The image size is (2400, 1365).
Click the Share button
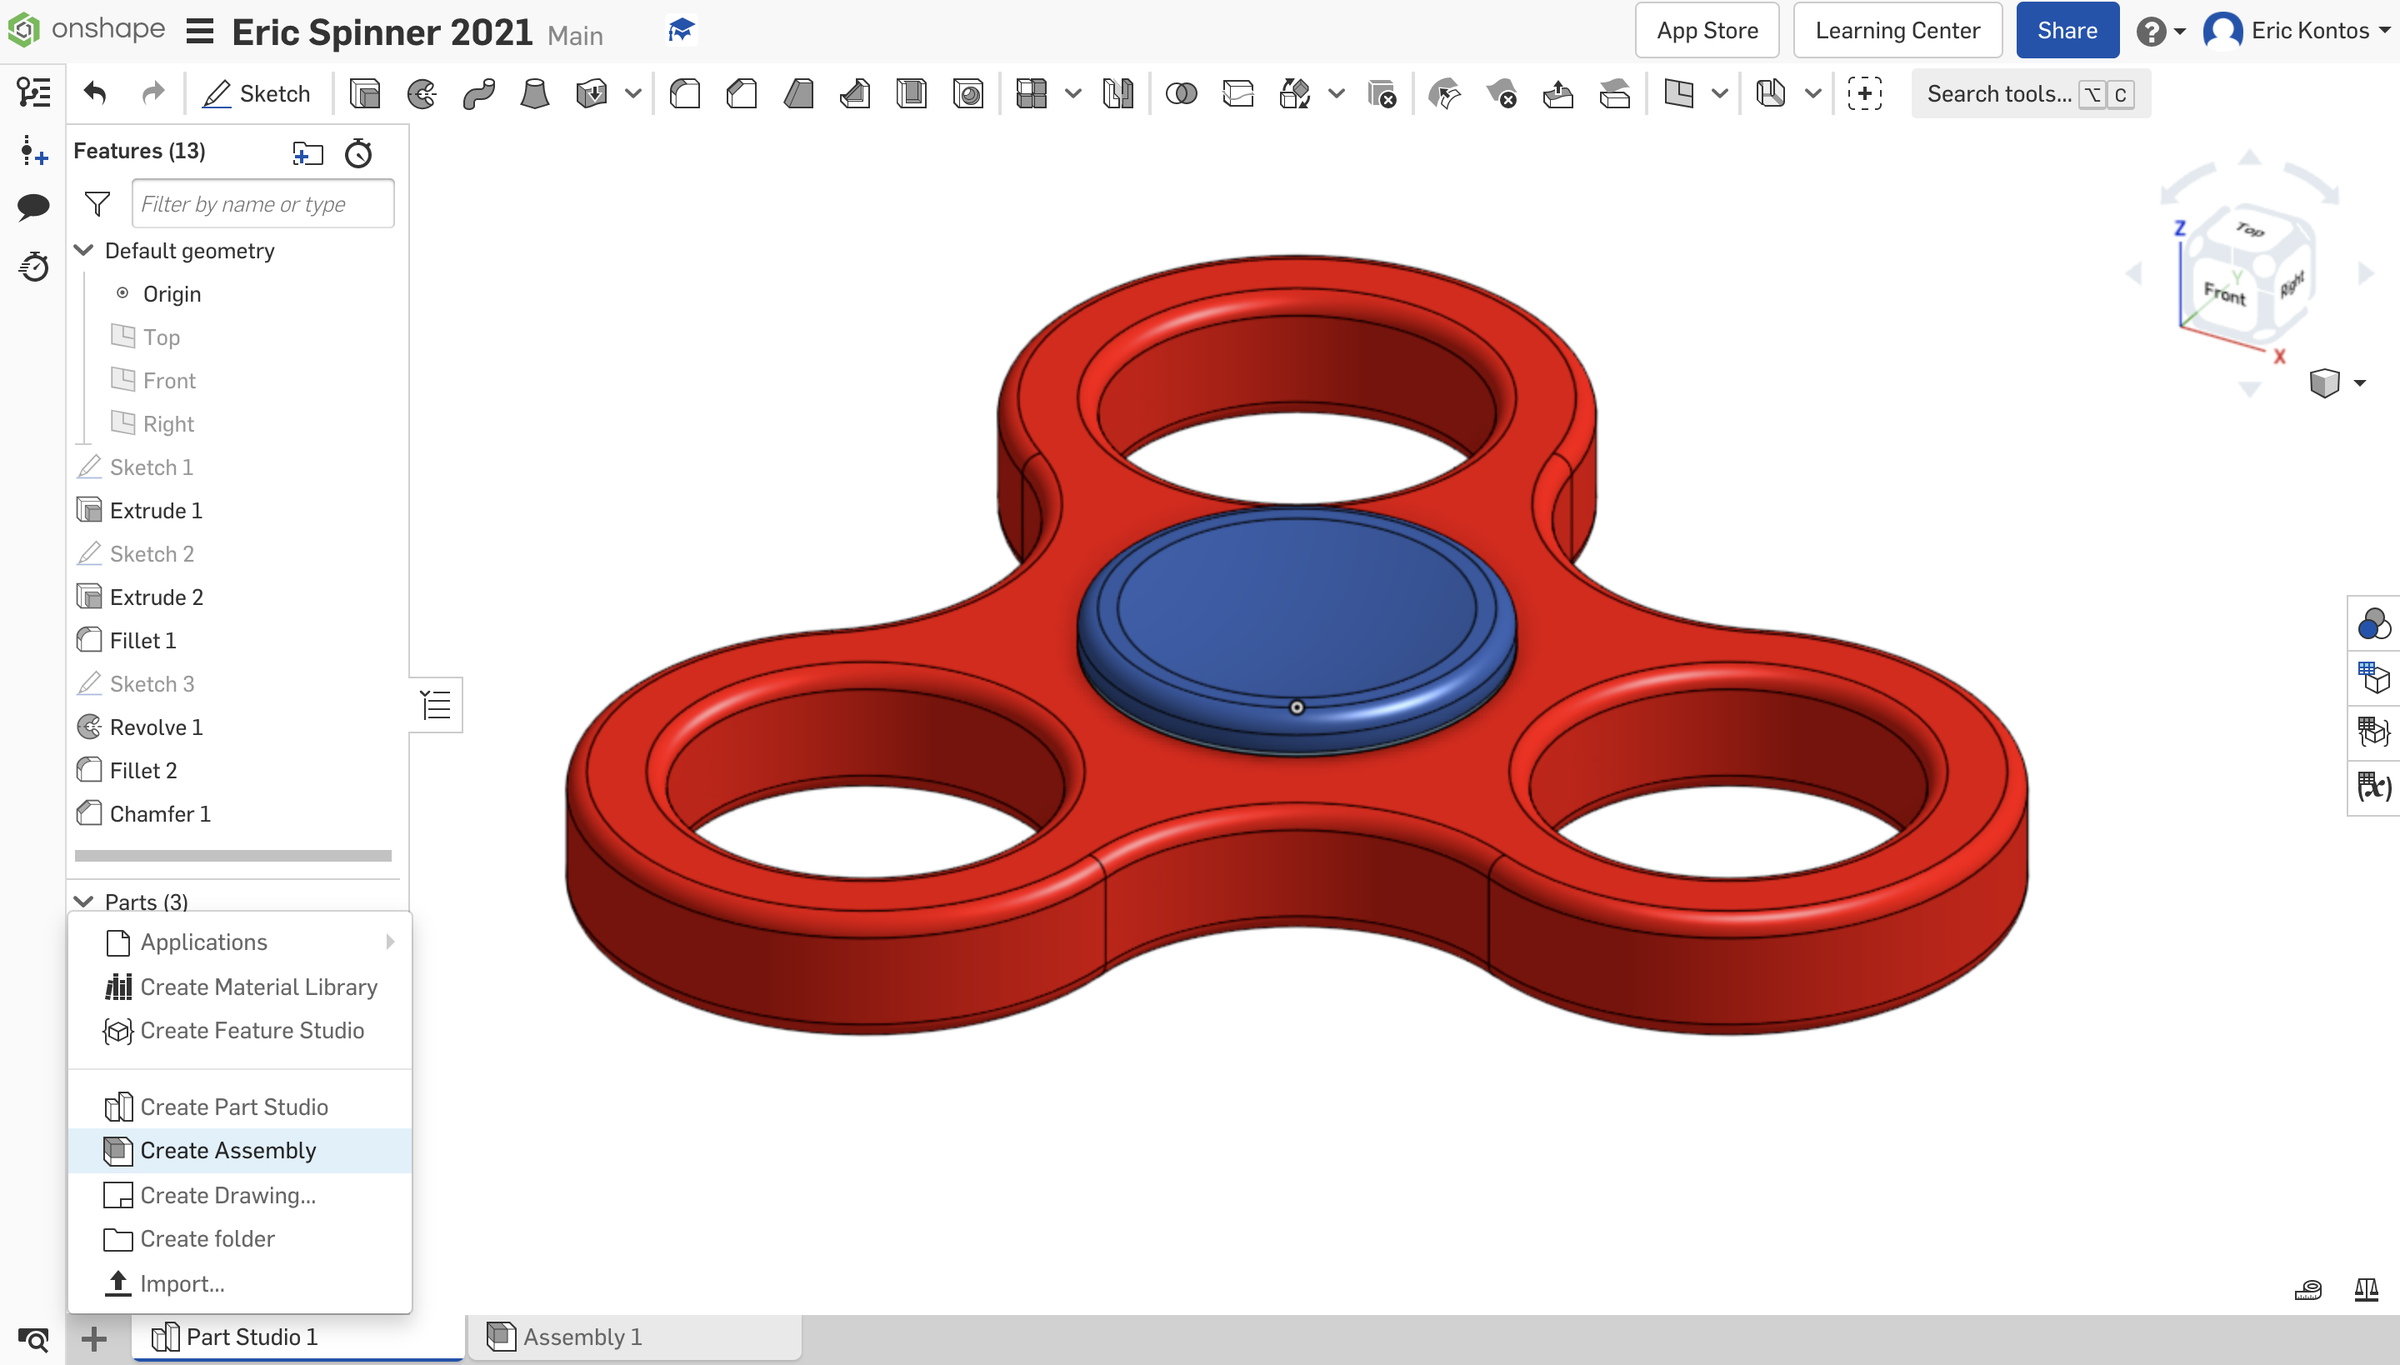pyautogui.click(x=2066, y=30)
